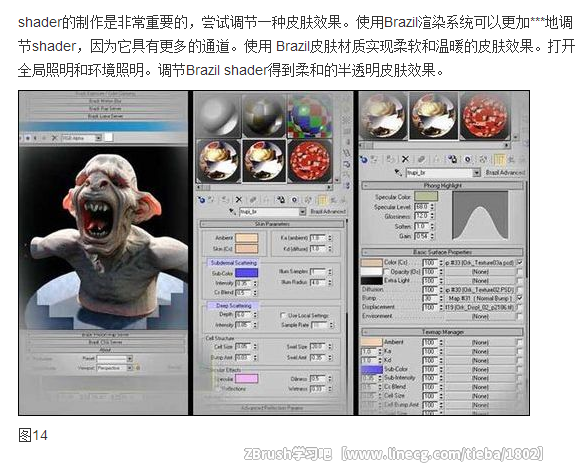
Task: Expand the About rollout in render panel
Action: click(105, 350)
